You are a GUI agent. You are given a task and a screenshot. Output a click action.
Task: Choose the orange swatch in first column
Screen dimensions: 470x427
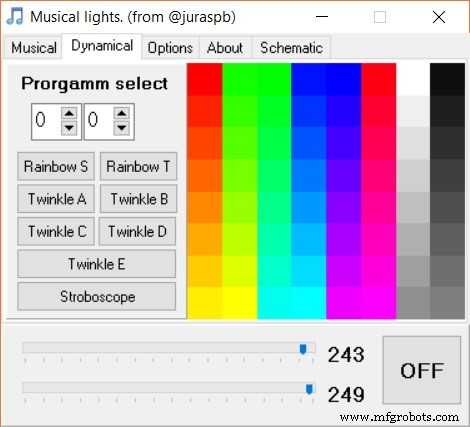click(x=205, y=207)
